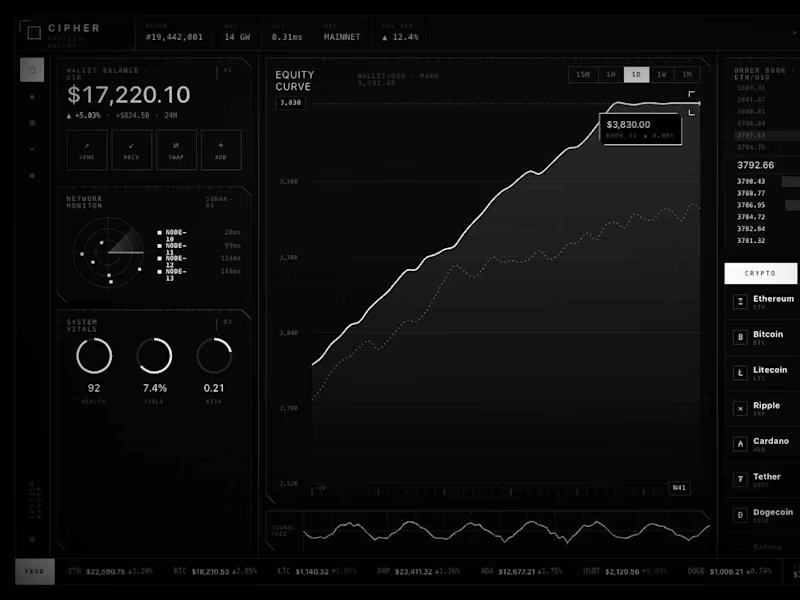The image size is (800, 600).
Task: Click the +5.03% 24H change text
Action: coord(121,116)
